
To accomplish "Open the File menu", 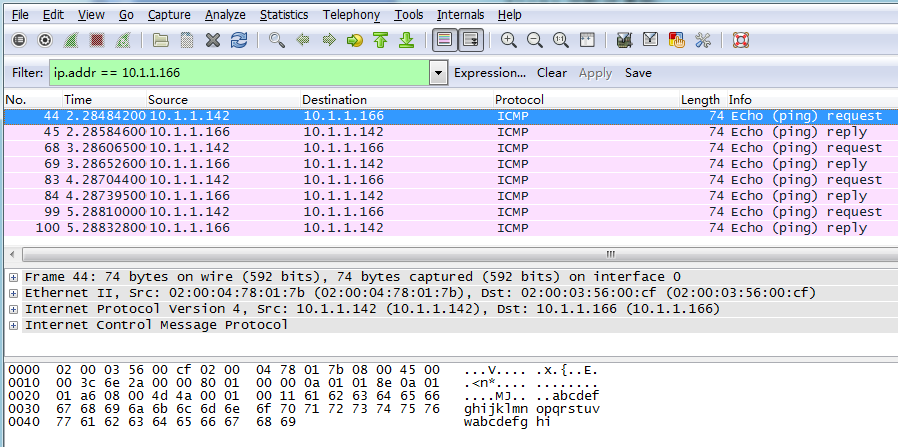I will pos(20,15).
